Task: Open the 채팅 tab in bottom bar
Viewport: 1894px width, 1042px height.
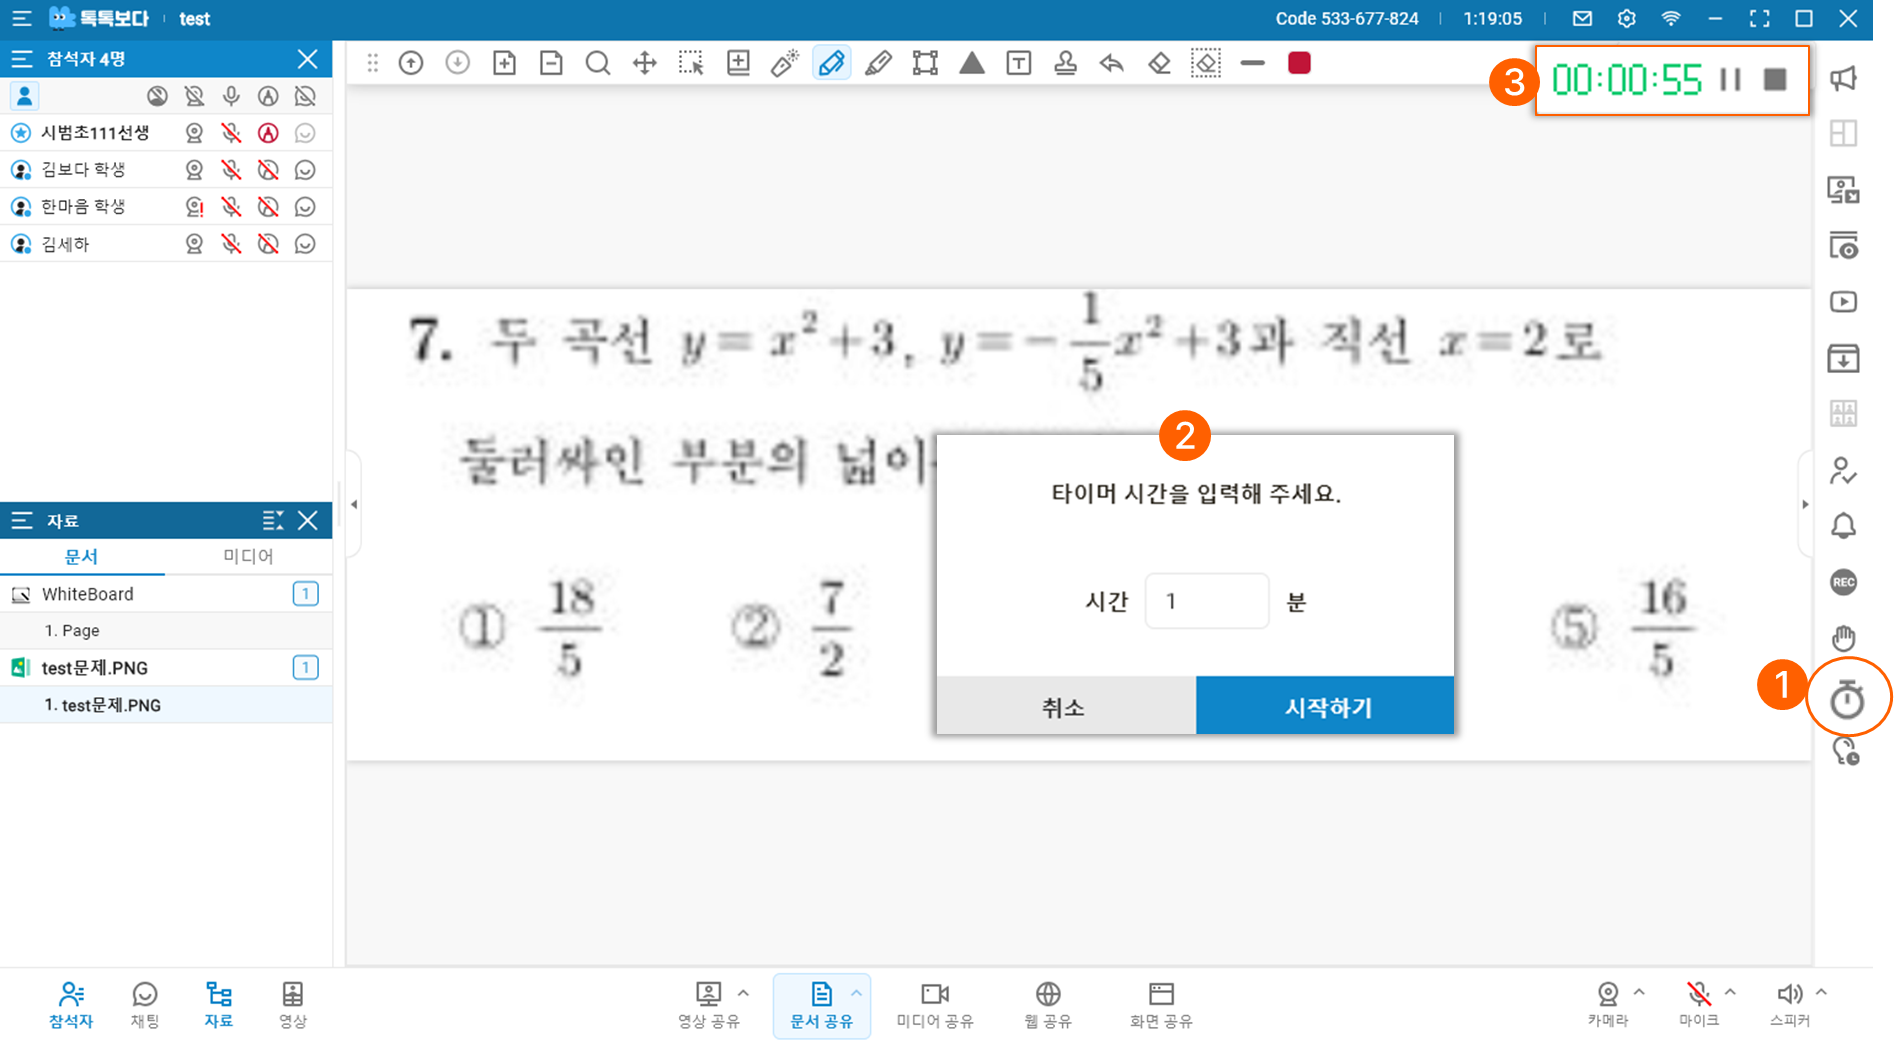Action: (145, 1003)
